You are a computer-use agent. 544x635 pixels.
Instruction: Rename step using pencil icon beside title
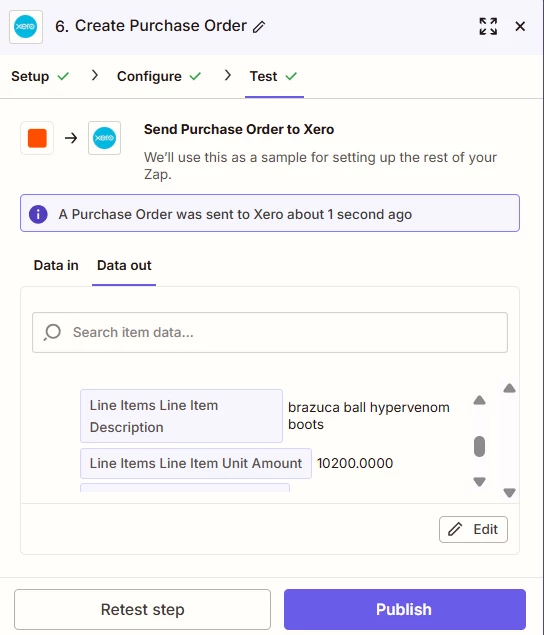259,27
